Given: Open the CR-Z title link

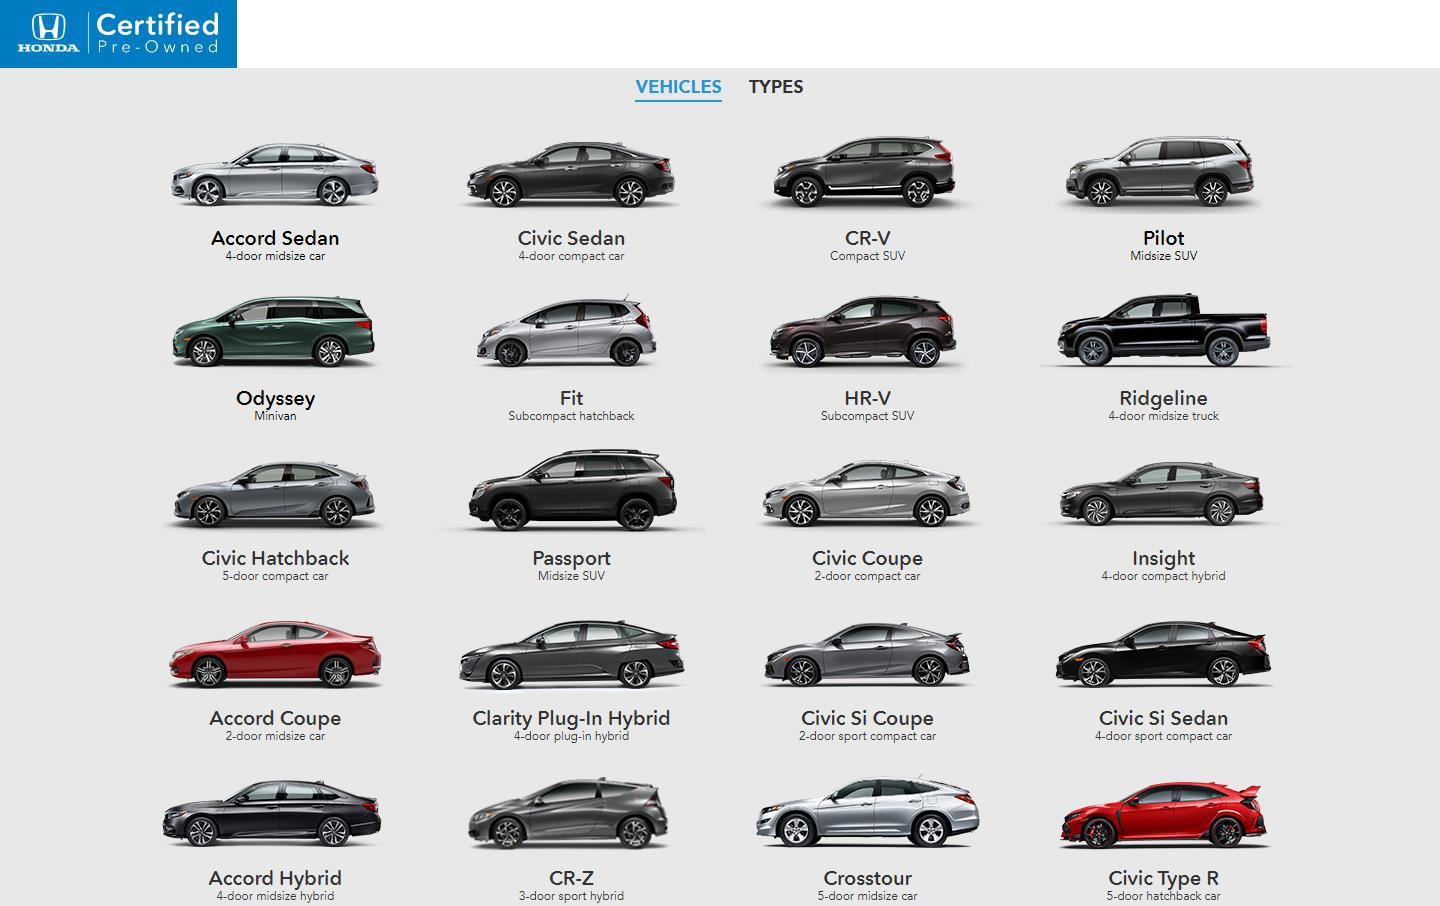Looking at the screenshot, I should (571, 878).
